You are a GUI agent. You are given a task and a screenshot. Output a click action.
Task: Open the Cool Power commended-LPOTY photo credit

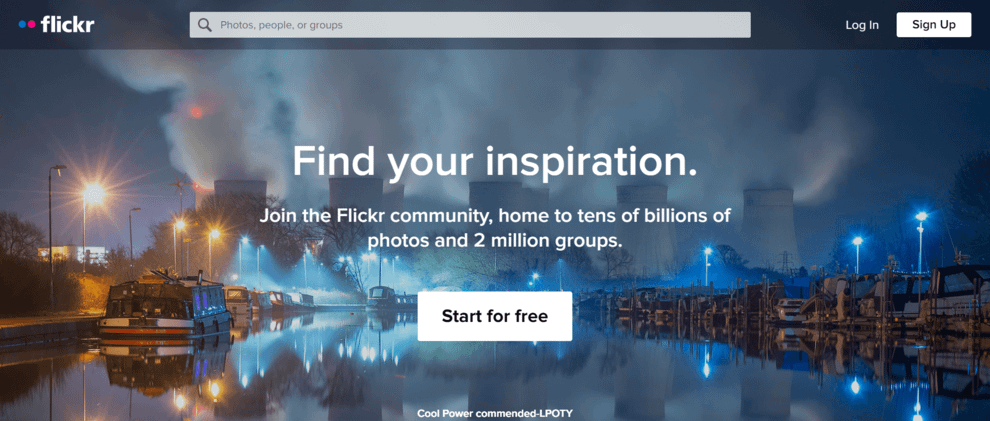(x=494, y=413)
